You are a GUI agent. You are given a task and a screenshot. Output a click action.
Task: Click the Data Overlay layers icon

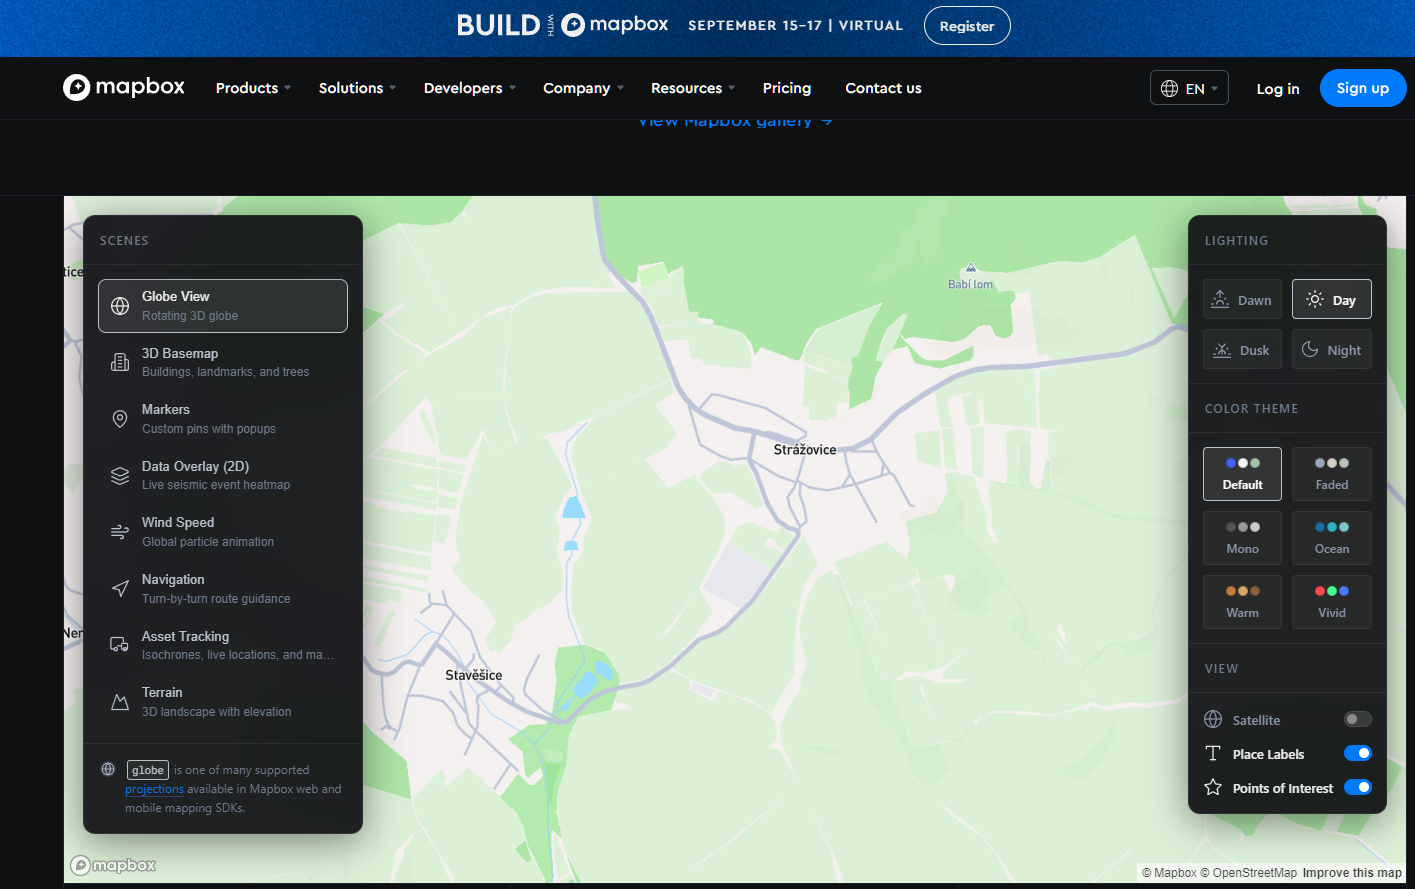coord(120,475)
